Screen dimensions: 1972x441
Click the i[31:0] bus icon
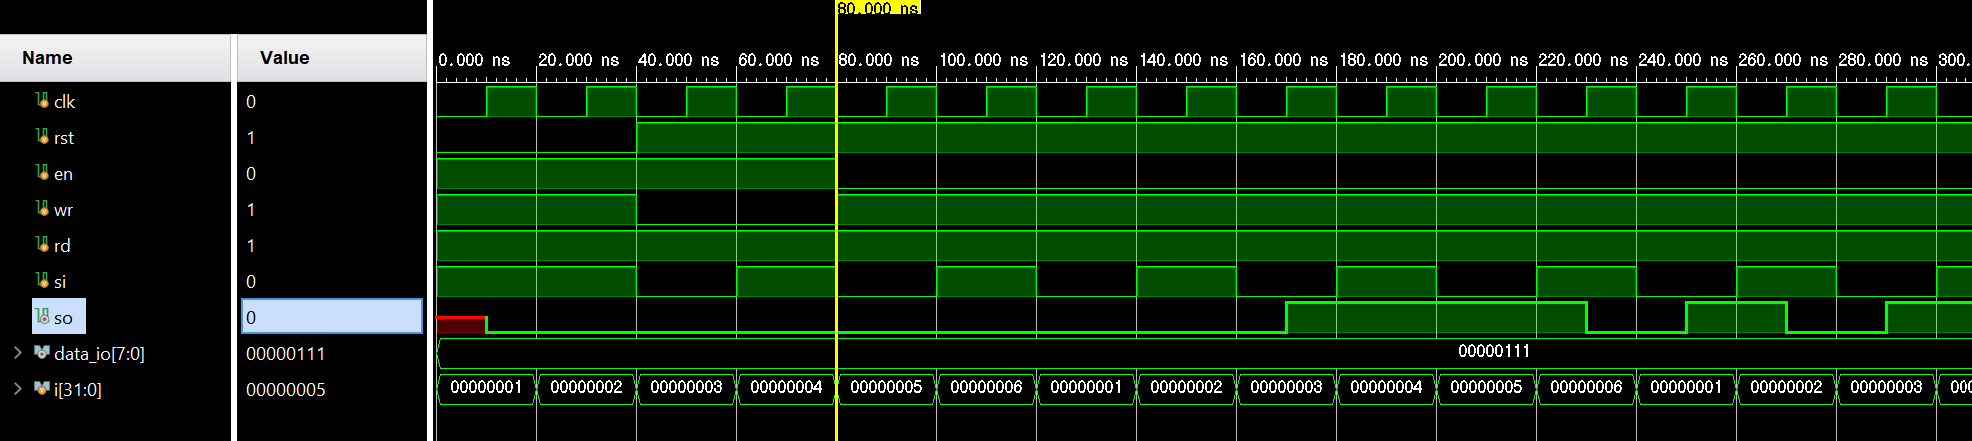(x=42, y=388)
